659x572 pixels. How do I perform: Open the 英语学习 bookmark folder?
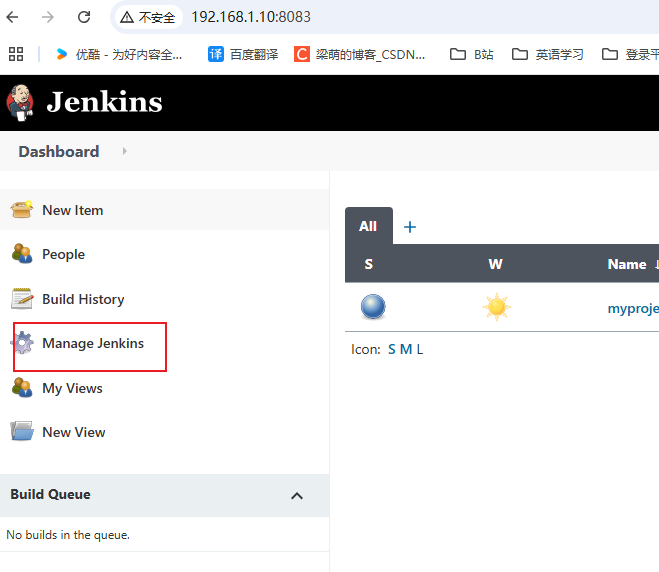tap(547, 54)
